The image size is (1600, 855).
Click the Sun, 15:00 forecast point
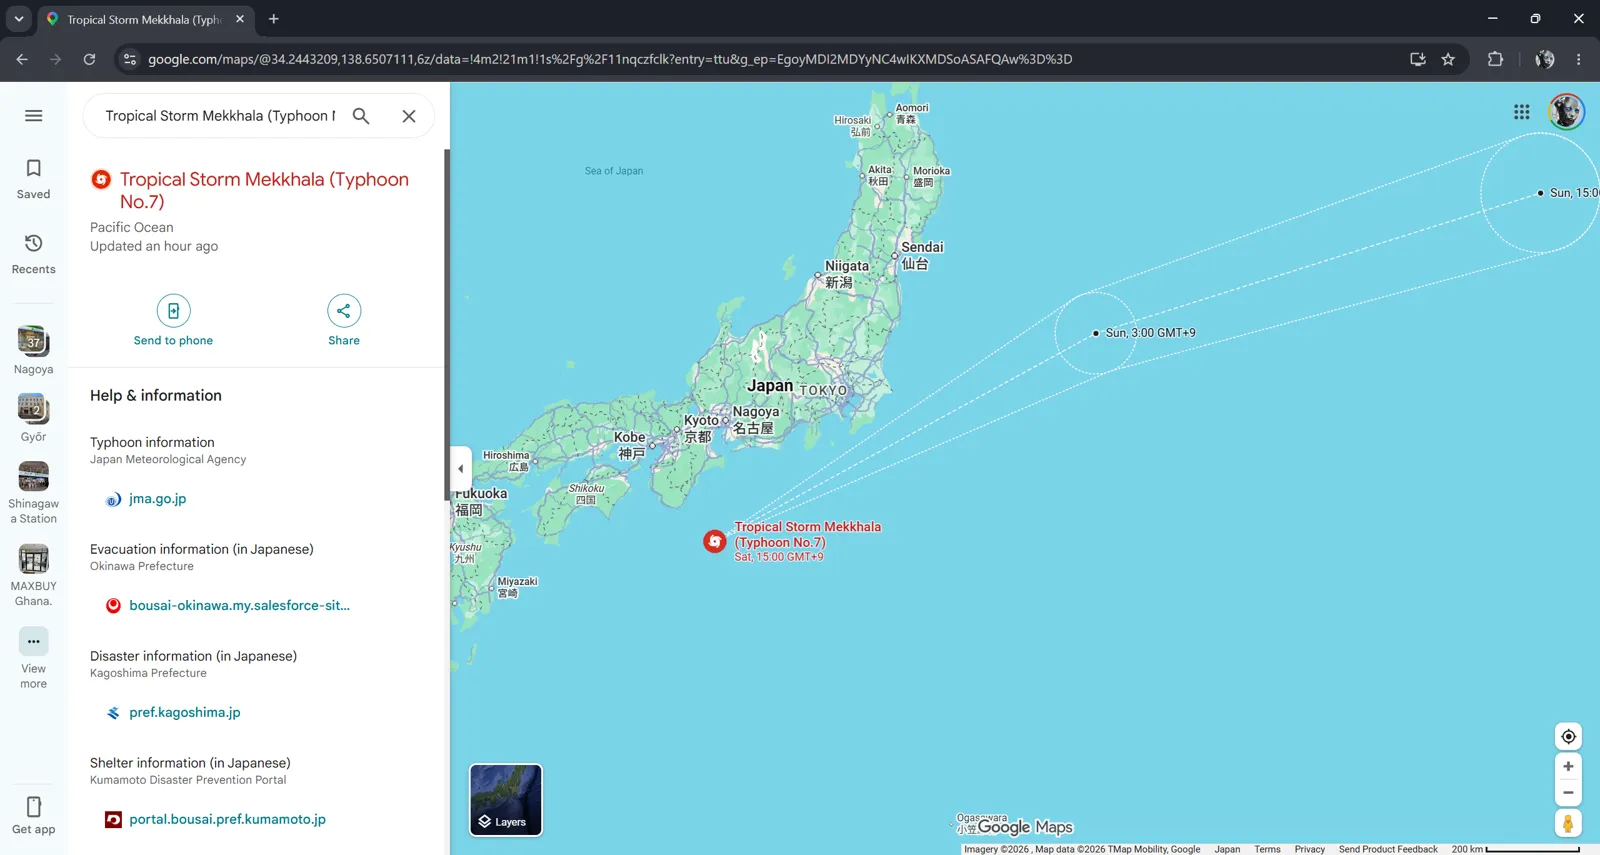[x=1540, y=193]
